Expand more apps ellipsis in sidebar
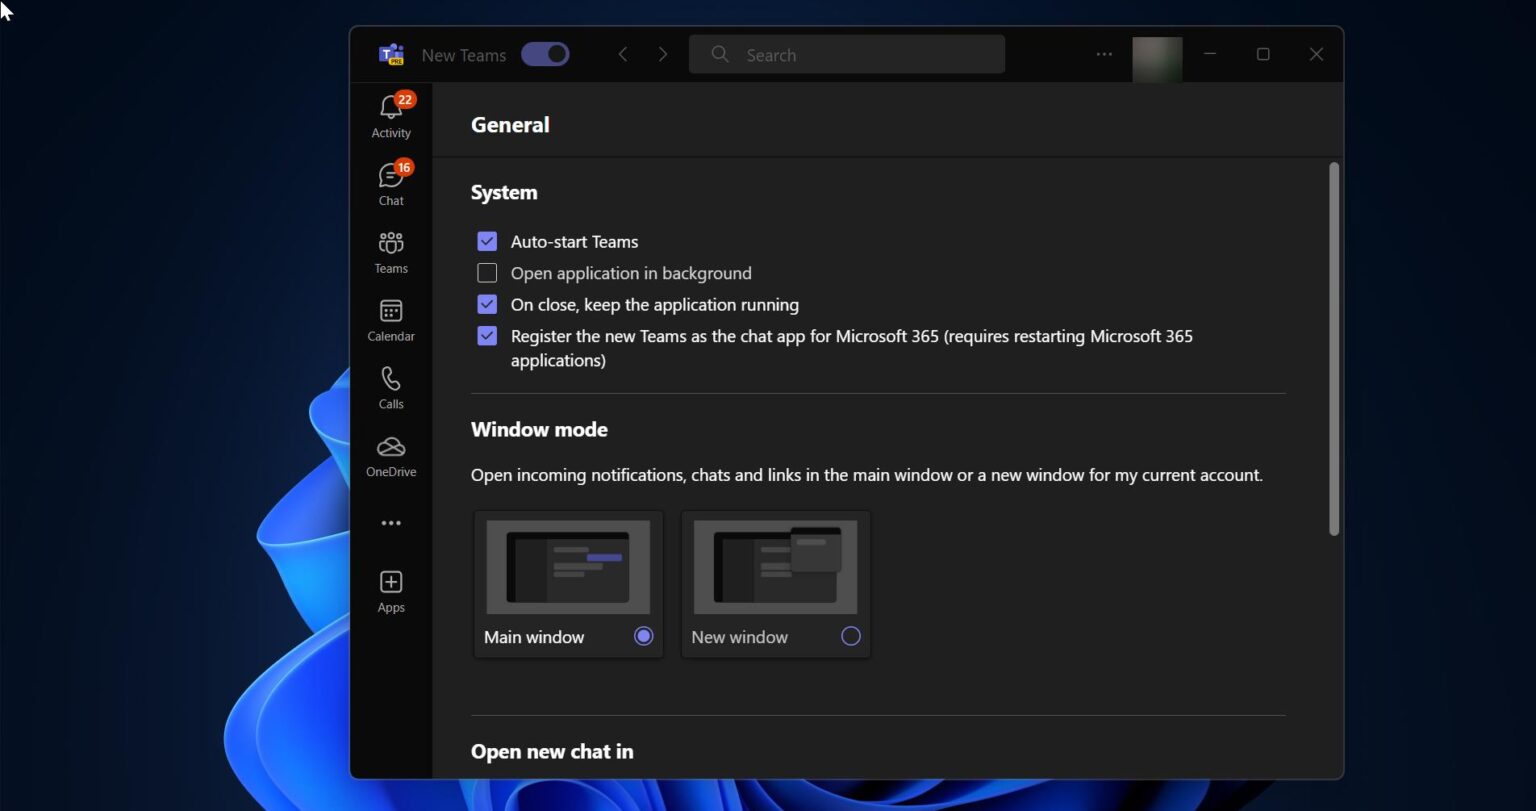1536x811 pixels. click(391, 523)
